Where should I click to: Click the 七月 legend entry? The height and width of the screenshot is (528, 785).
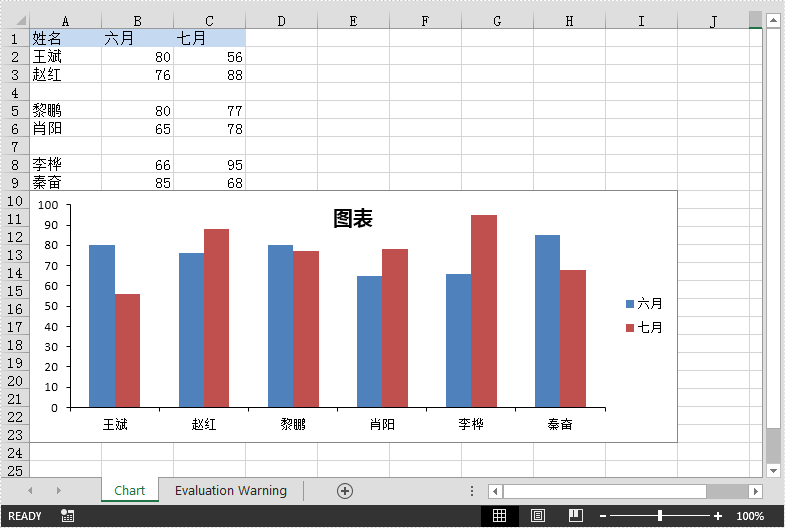coord(644,327)
